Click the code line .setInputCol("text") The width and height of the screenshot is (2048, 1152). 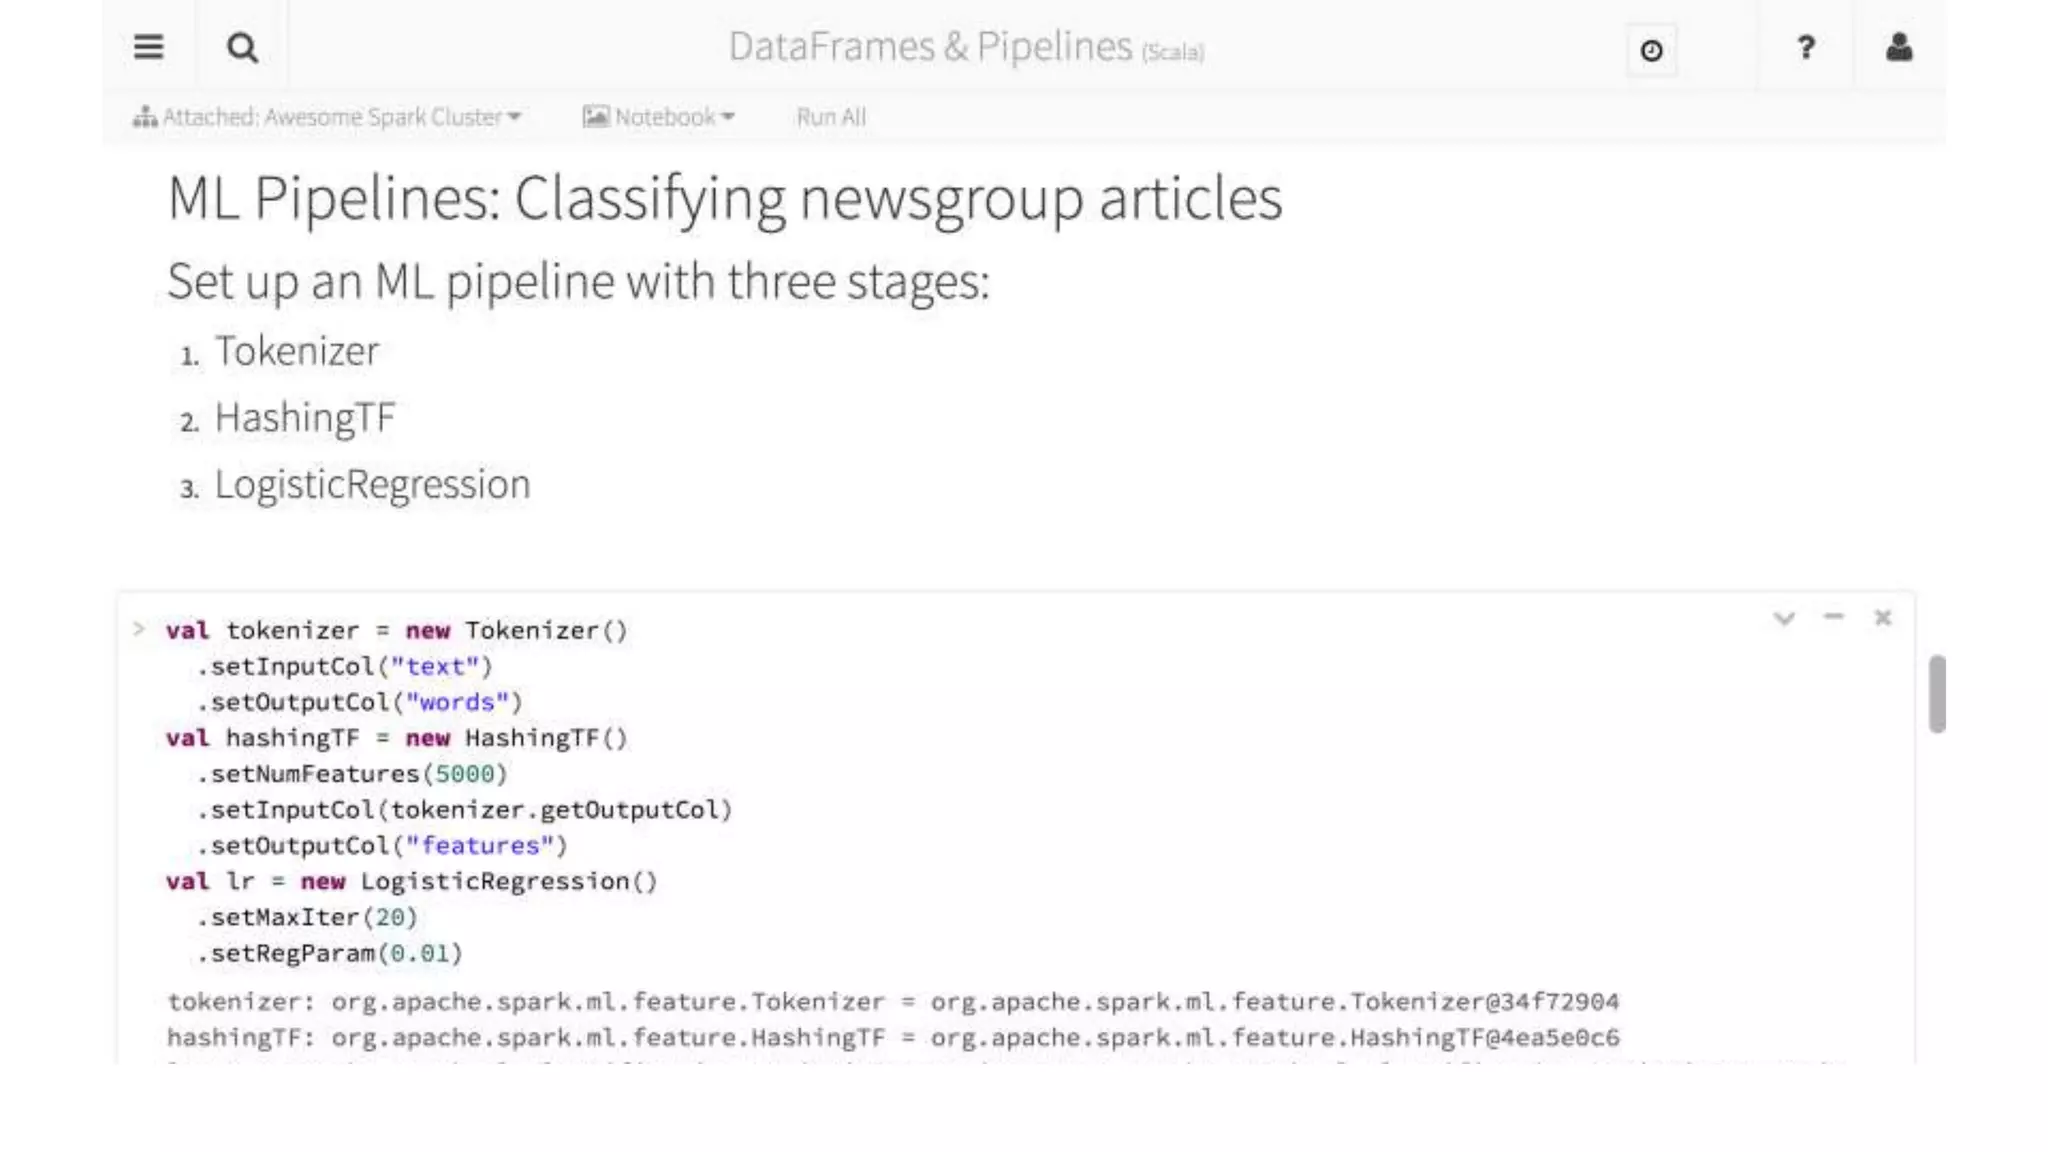345,667
